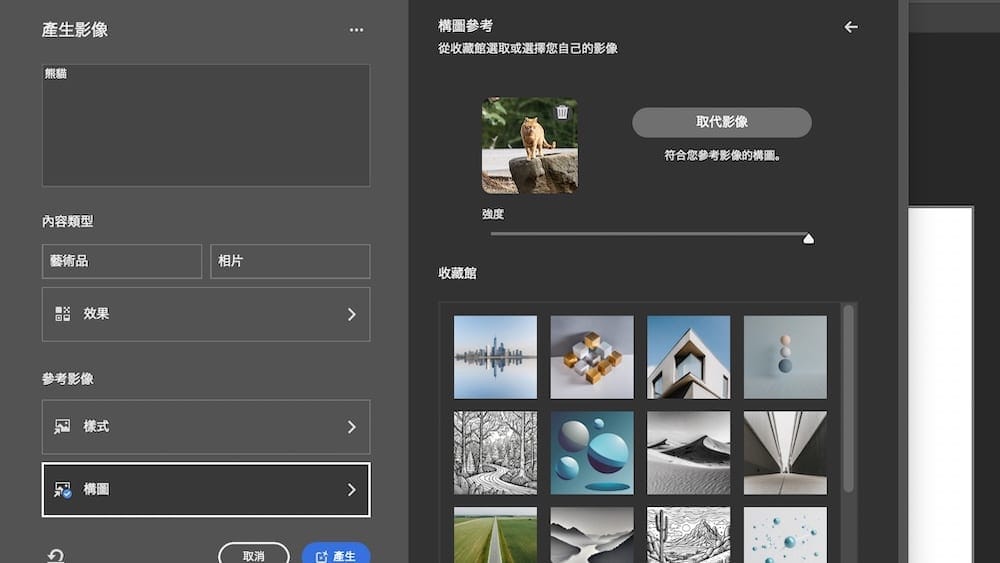Viewport: 1000px width, 563px height.
Task: Choose the grayscale sand dunes thumbnail
Action: tap(688, 453)
